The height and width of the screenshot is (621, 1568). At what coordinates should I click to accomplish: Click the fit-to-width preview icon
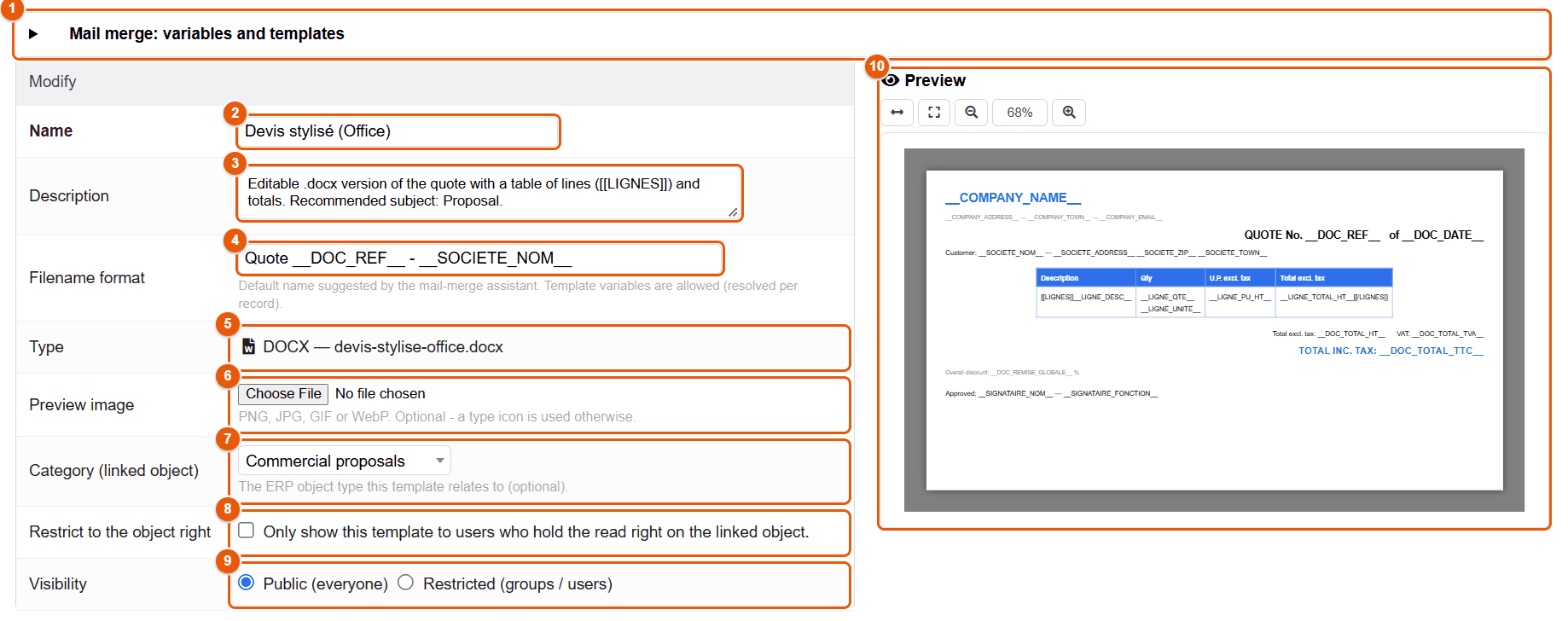[897, 112]
